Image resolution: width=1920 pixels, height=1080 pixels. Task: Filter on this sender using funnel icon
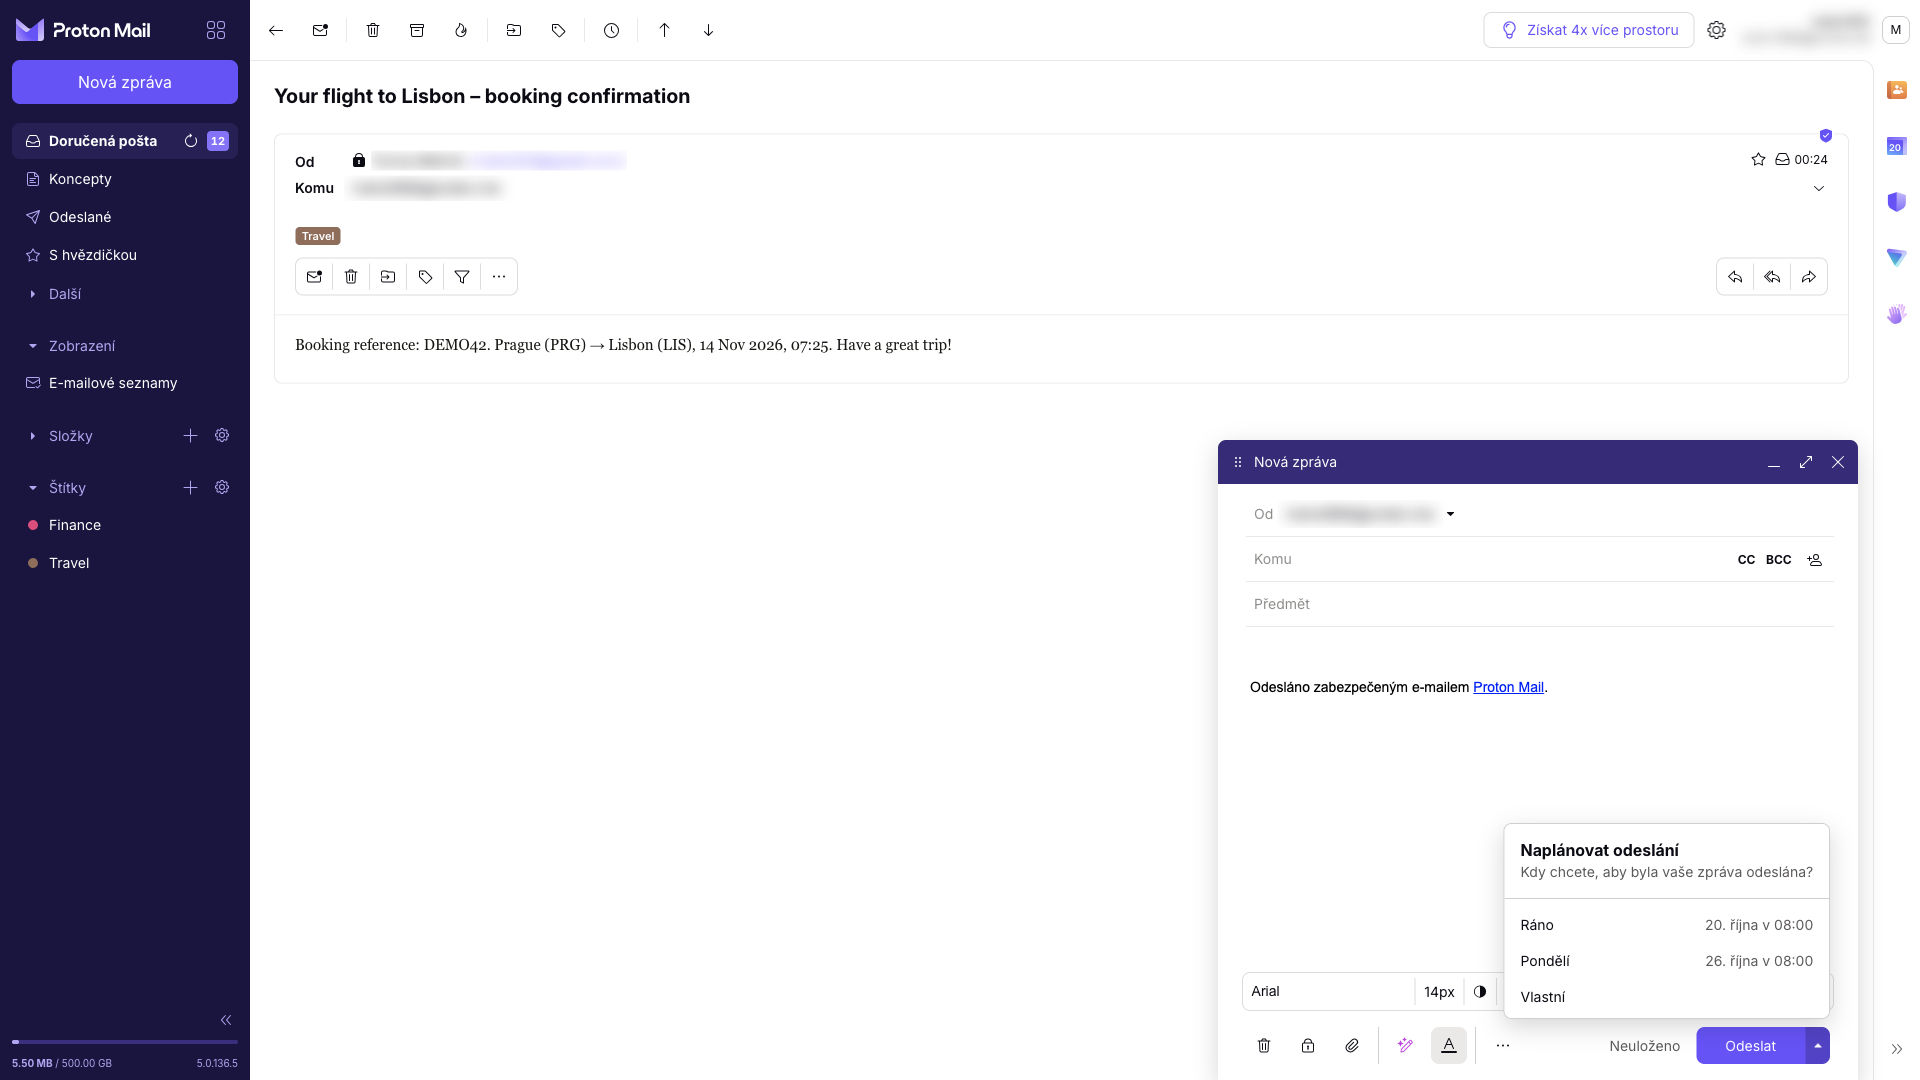pyautogui.click(x=462, y=277)
